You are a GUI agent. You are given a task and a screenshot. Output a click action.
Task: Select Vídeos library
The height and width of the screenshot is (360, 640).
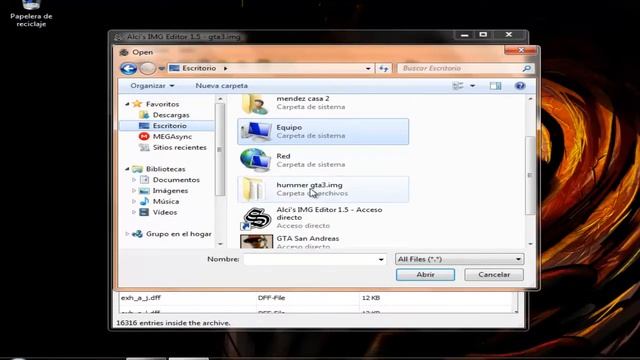(x=165, y=212)
